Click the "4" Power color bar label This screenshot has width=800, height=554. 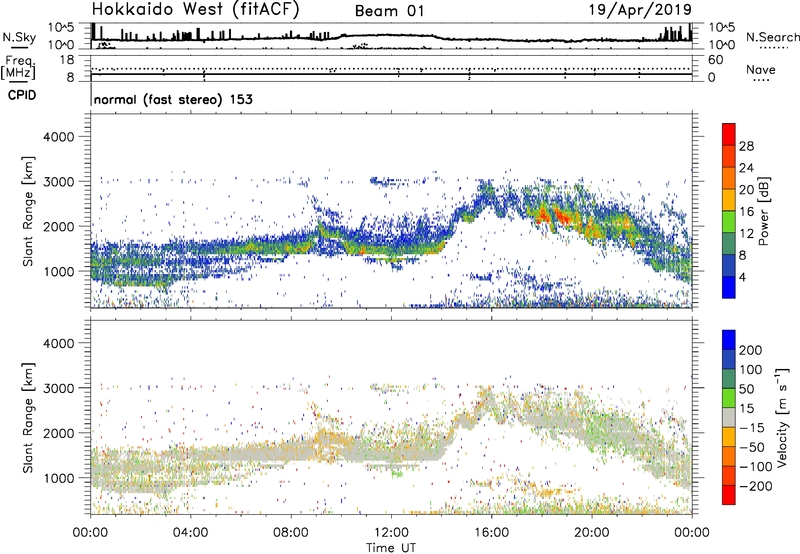[742, 278]
